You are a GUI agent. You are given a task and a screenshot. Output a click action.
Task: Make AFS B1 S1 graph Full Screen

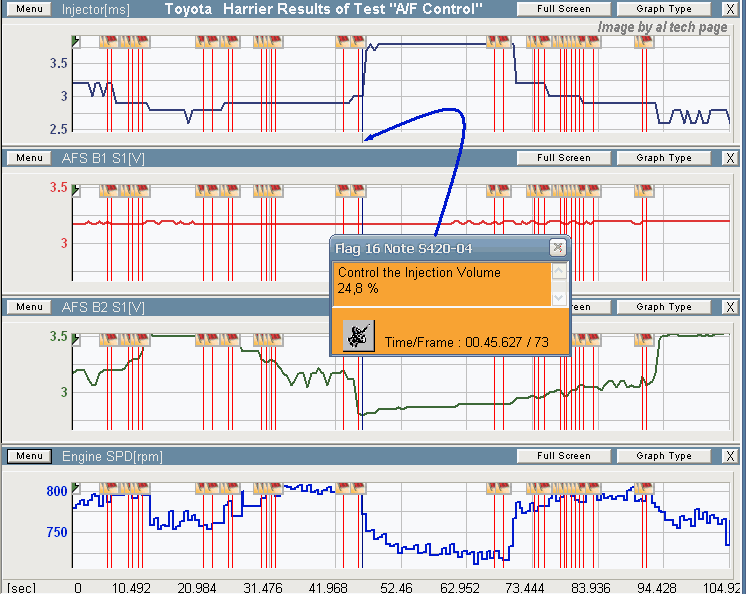564,158
